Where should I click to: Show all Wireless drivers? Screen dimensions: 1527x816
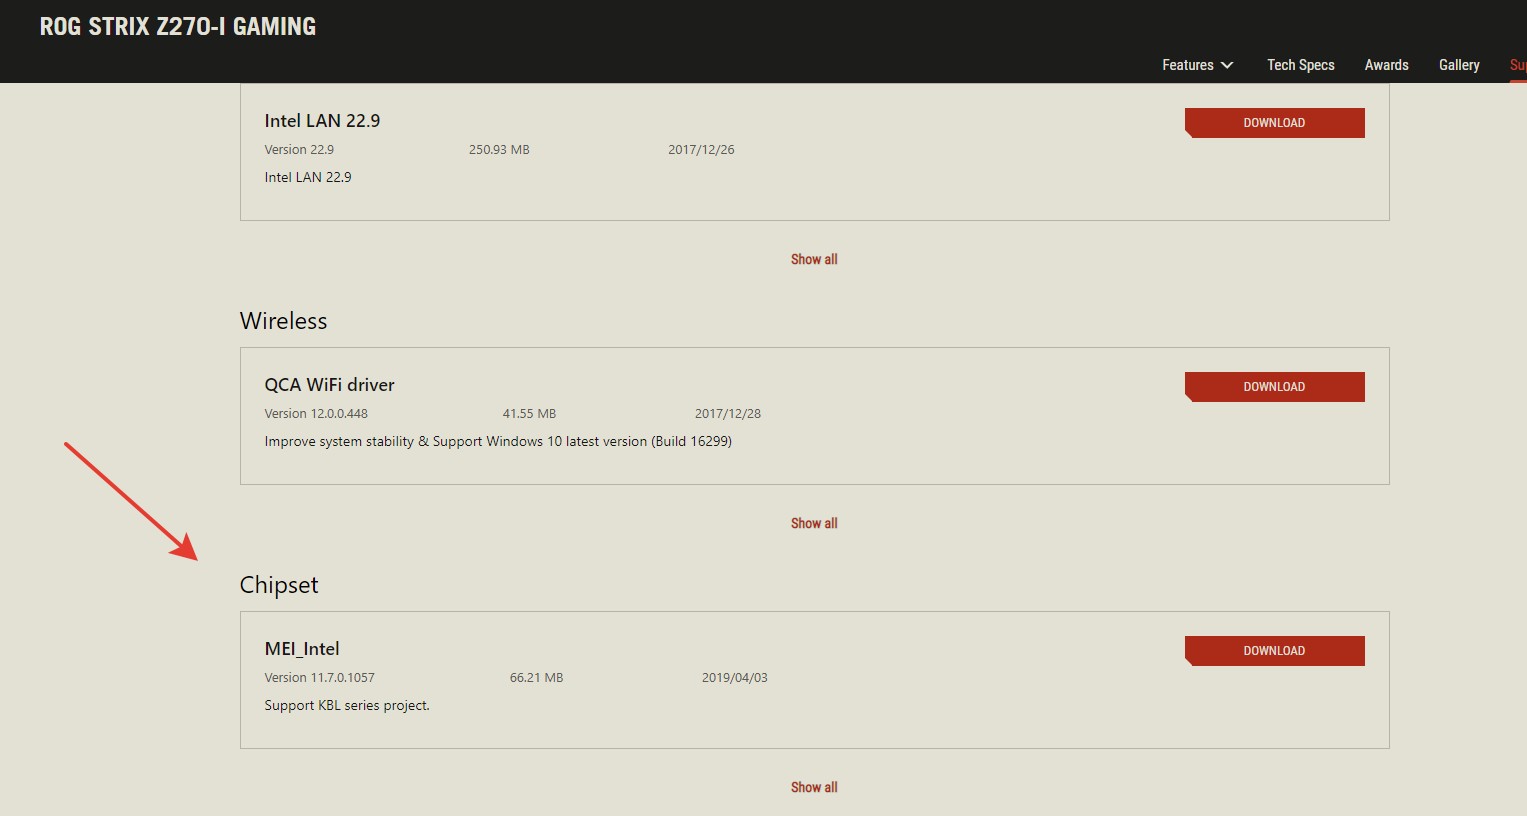click(814, 523)
